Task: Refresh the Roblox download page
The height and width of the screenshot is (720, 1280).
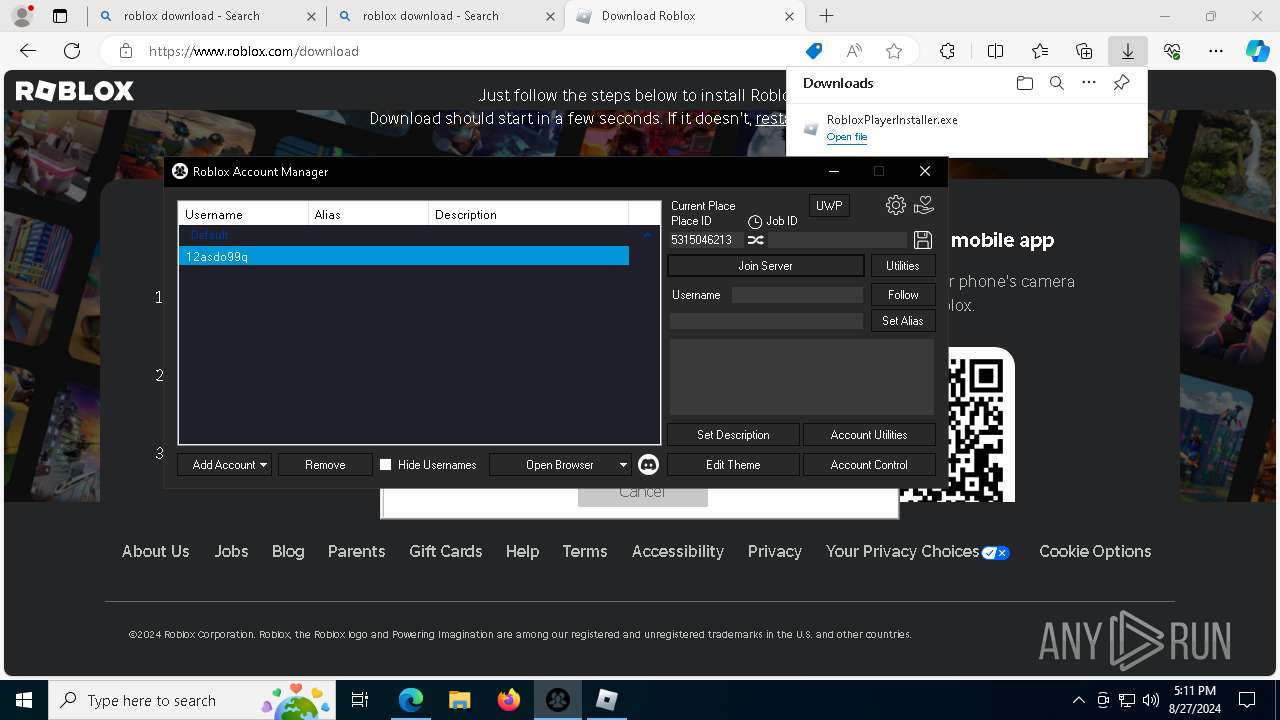Action: [72, 51]
